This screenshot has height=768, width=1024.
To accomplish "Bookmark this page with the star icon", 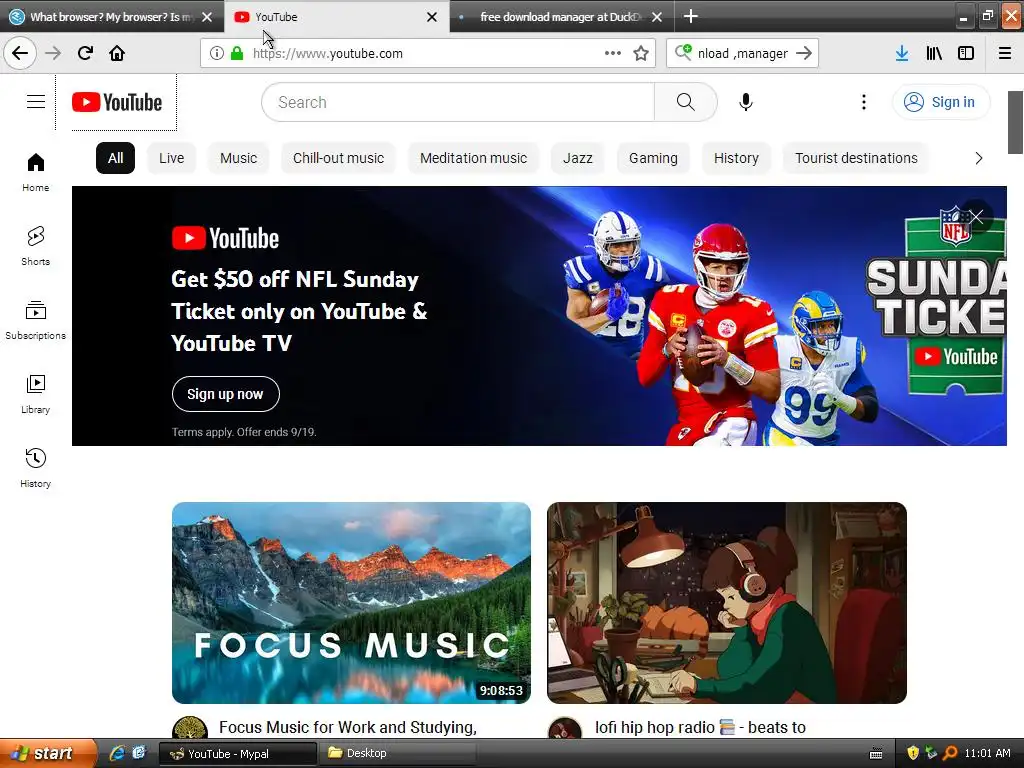I will click(641, 53).
